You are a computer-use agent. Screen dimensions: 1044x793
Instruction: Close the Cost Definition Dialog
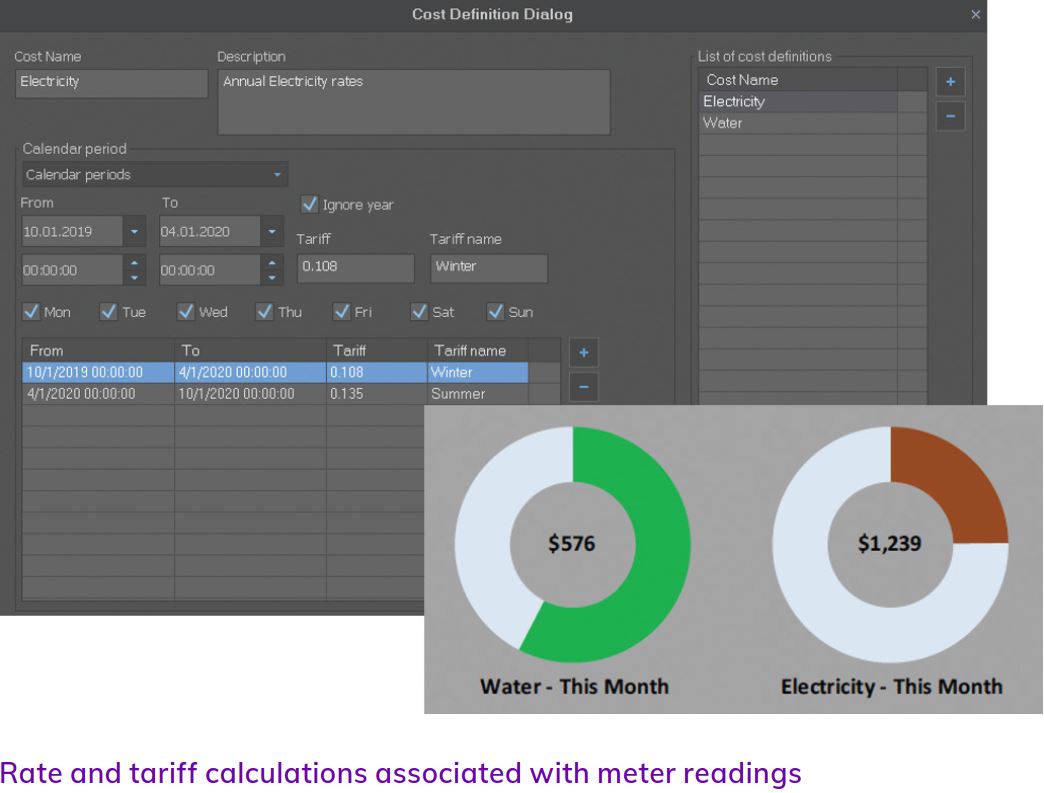(x=976, y=15)
